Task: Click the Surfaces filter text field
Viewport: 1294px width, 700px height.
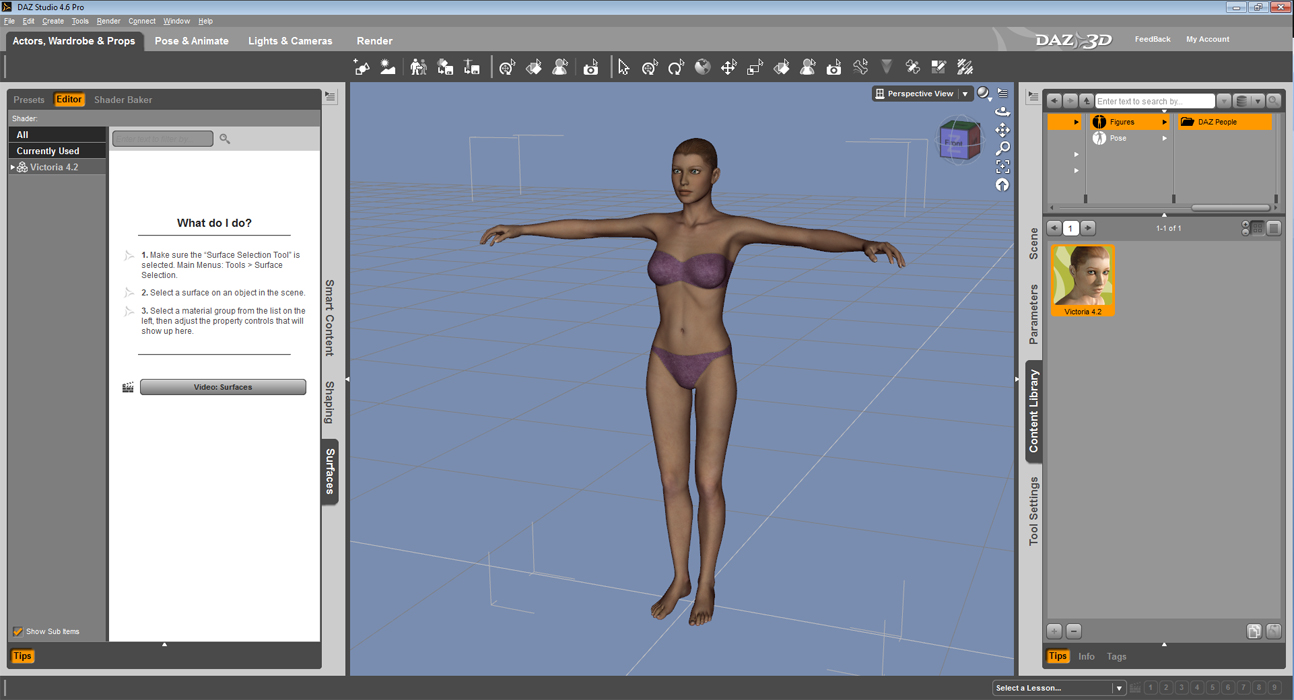Action: (162, 139)
